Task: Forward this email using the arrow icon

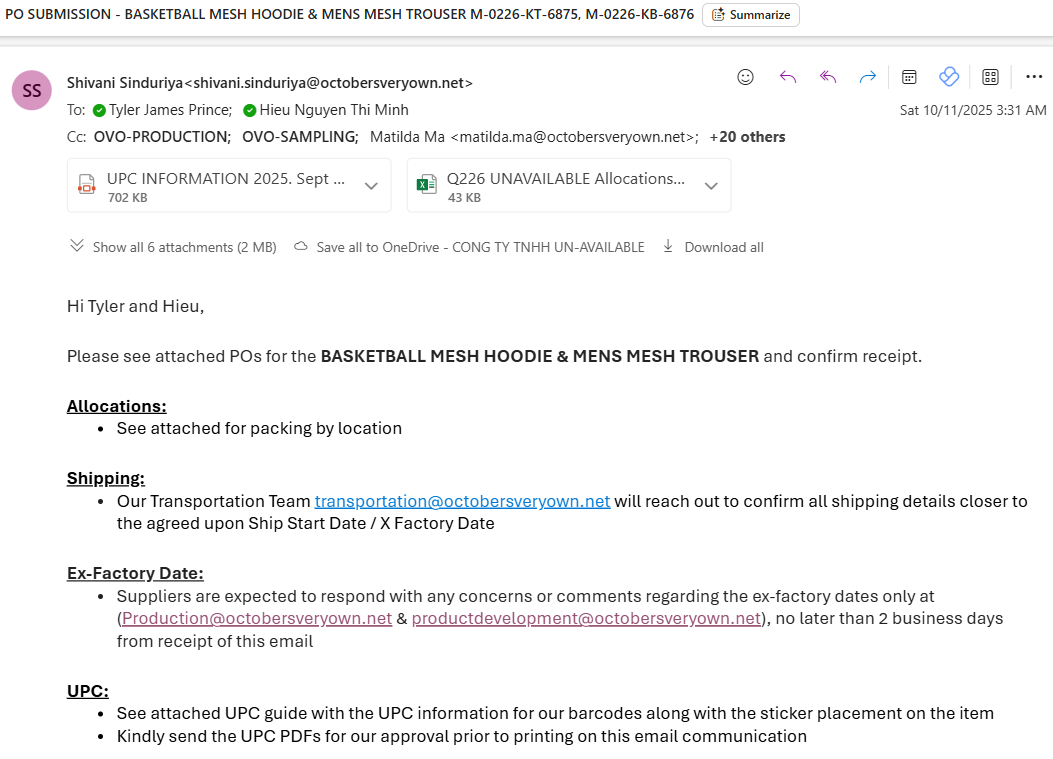Action: (868, 77)
